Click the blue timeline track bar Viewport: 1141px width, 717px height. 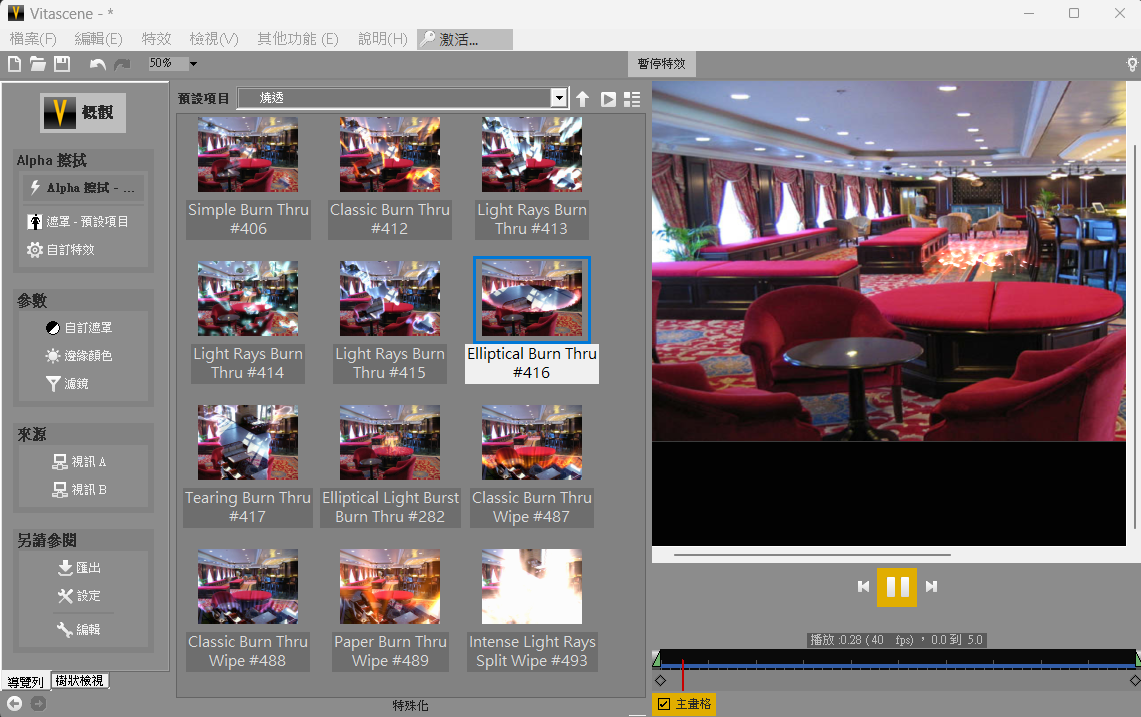(897, 666)
